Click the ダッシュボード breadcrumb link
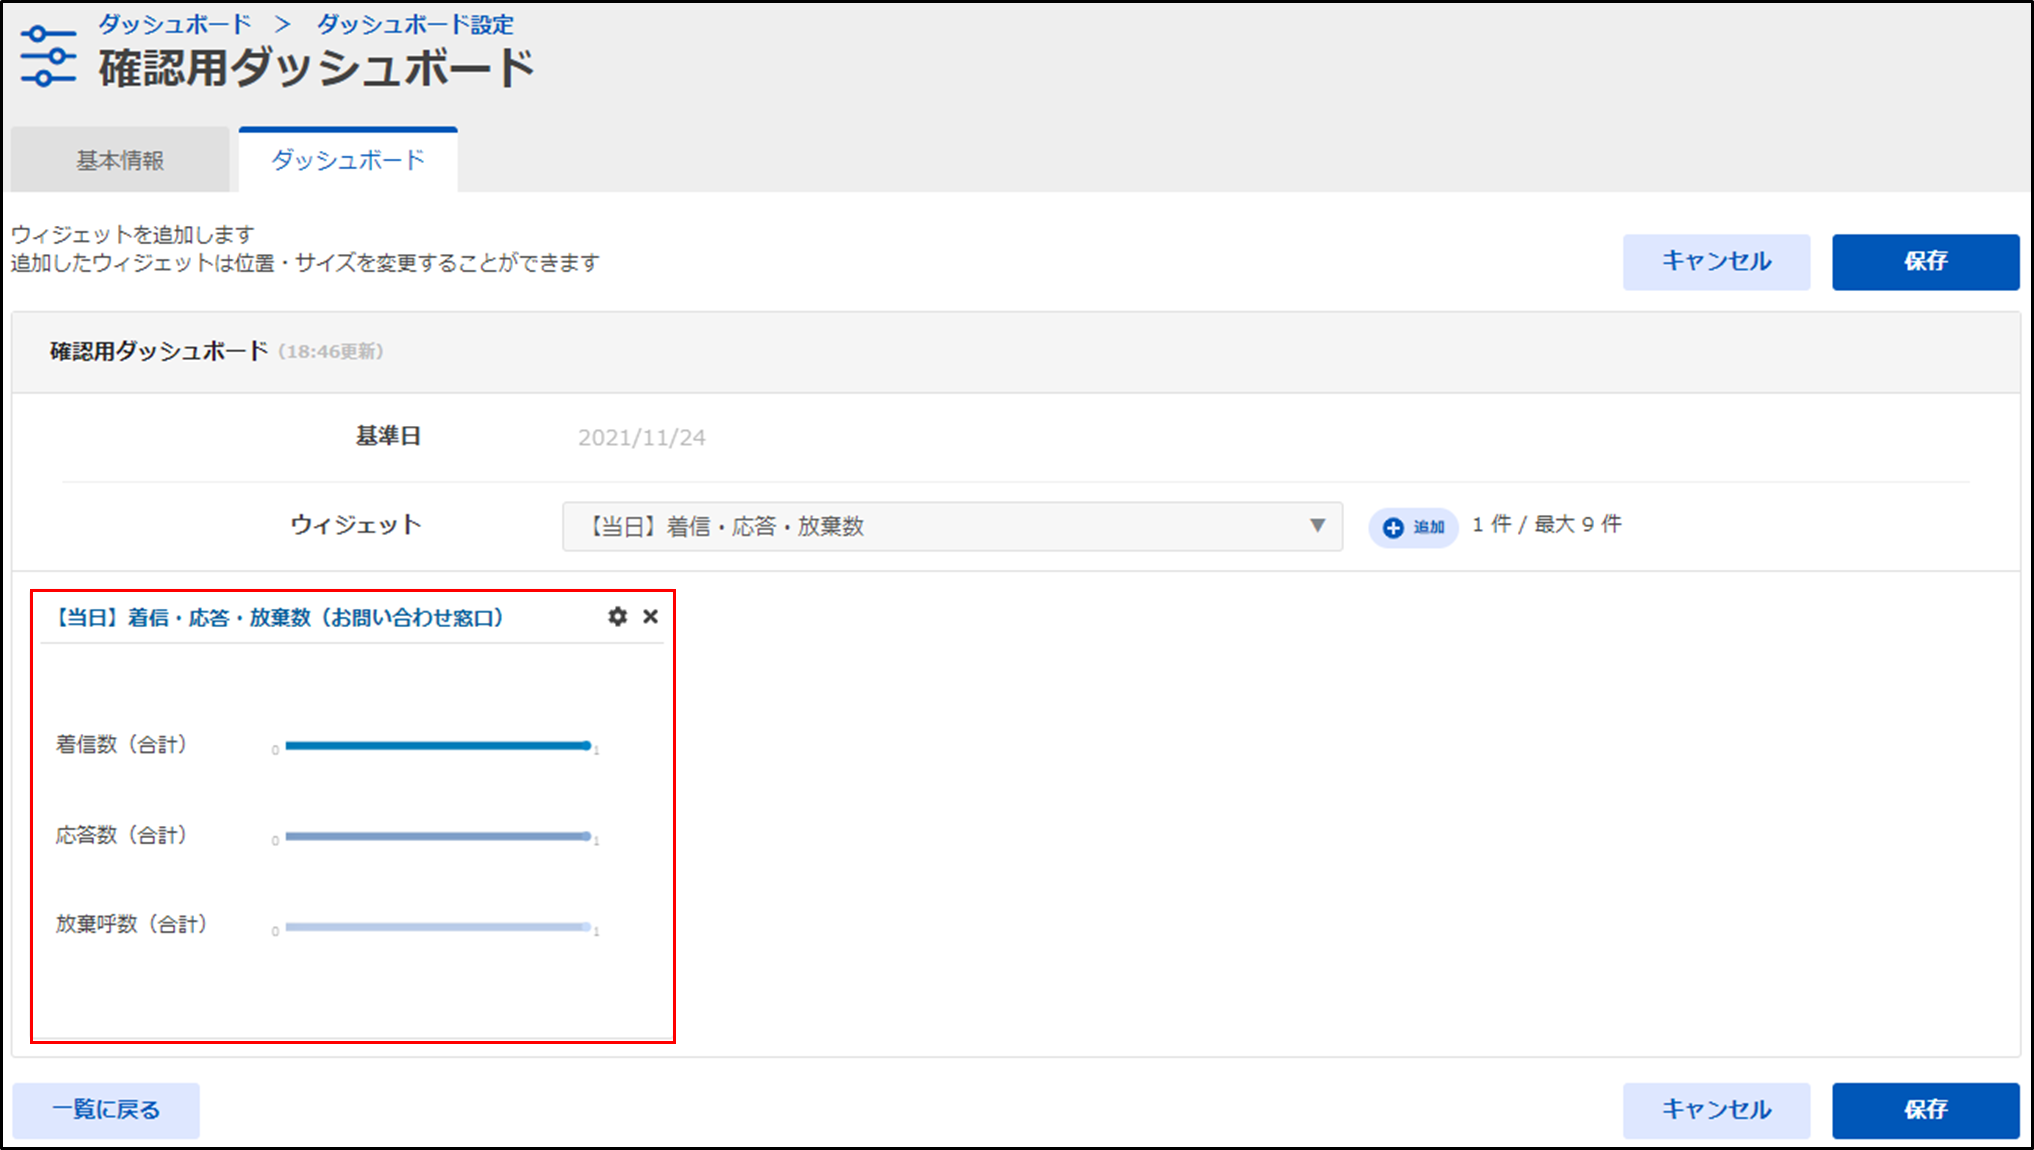2034x1150 pixels. pos(174,24)
